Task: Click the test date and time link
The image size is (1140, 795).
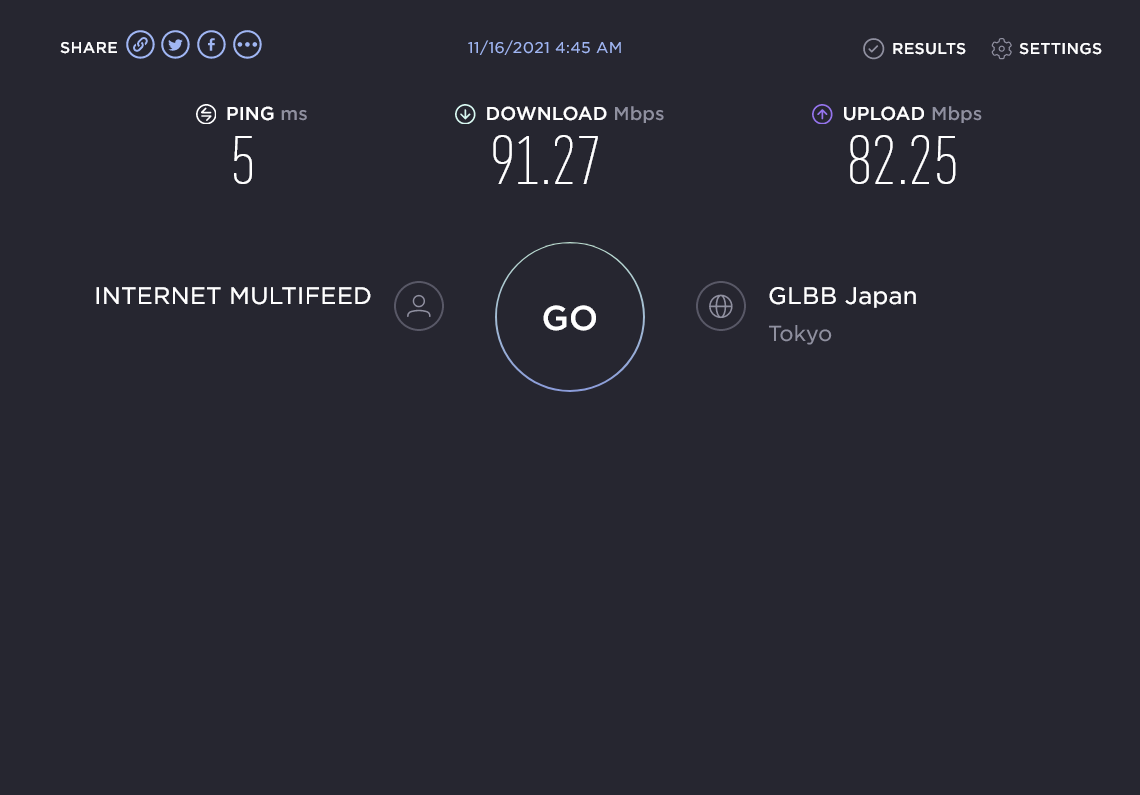Action: tap(545, 48)
